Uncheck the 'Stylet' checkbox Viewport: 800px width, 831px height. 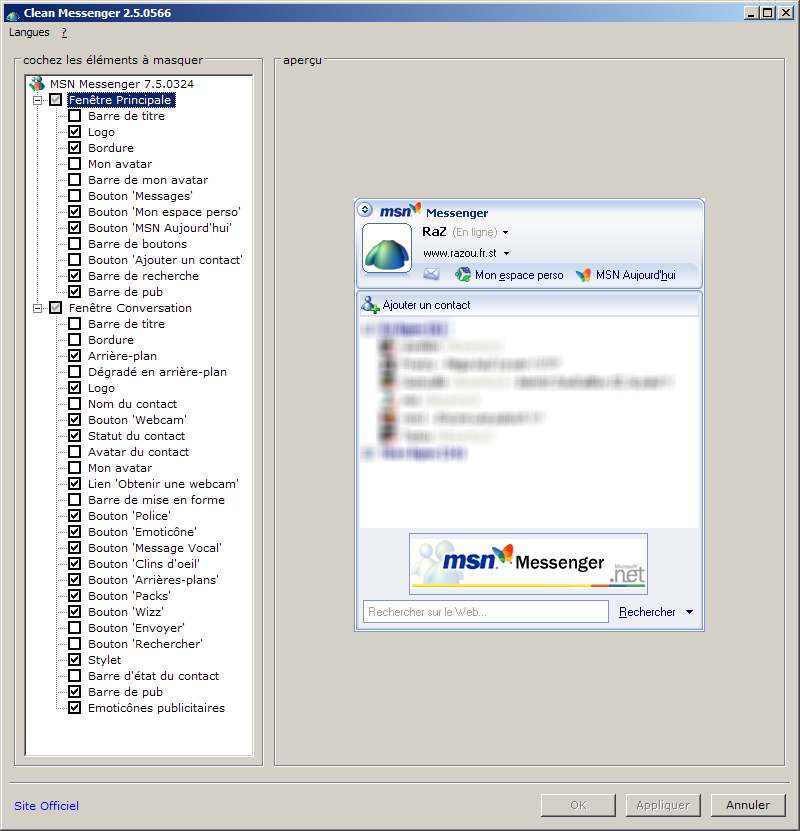point(75,660)
